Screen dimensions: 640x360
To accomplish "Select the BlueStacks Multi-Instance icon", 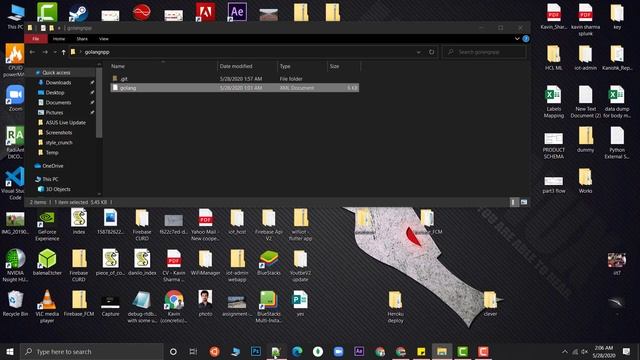I will pos(269,307).
